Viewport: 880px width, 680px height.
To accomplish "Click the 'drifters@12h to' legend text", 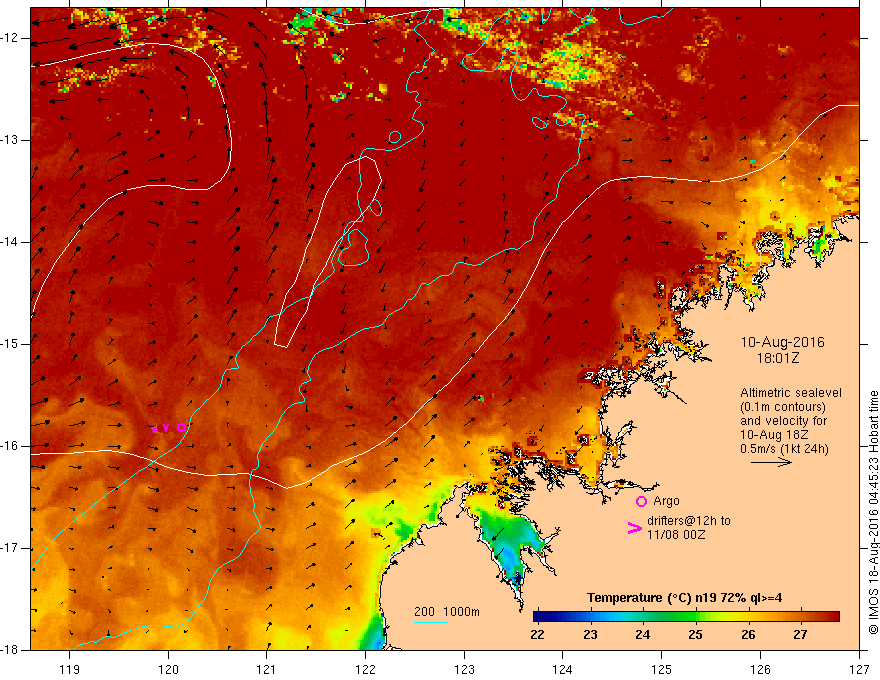I will tap(689, 521).
